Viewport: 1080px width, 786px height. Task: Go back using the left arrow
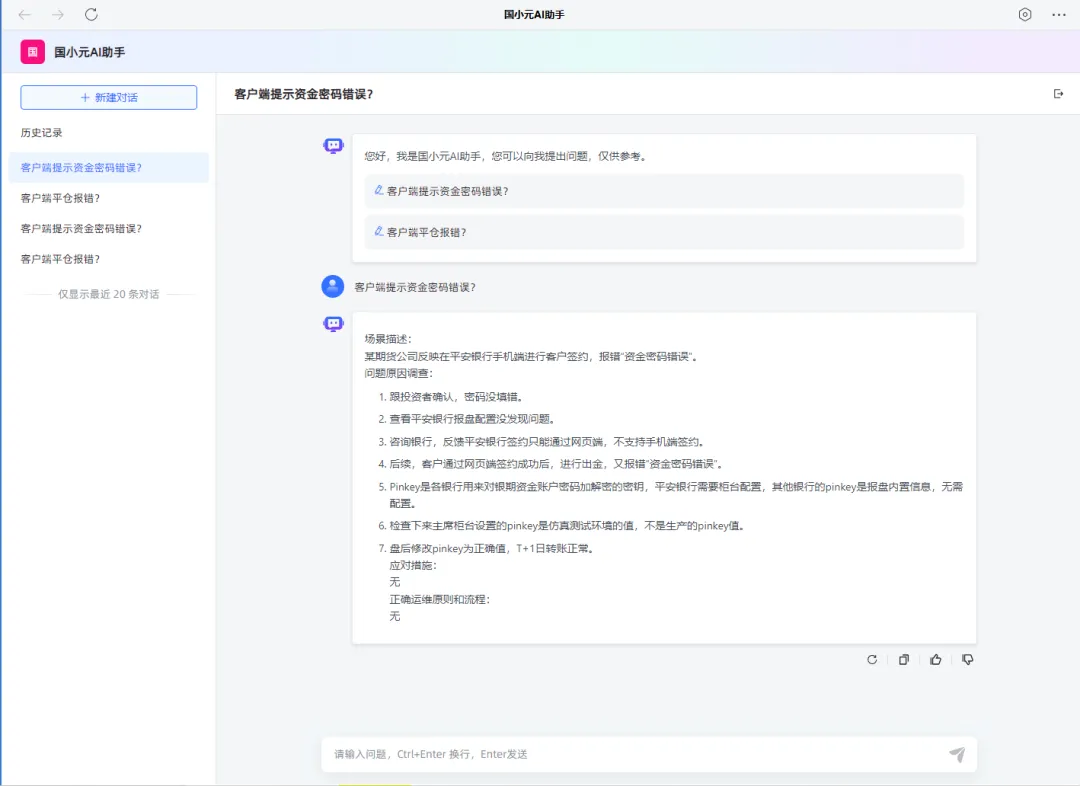coord(25,15)
